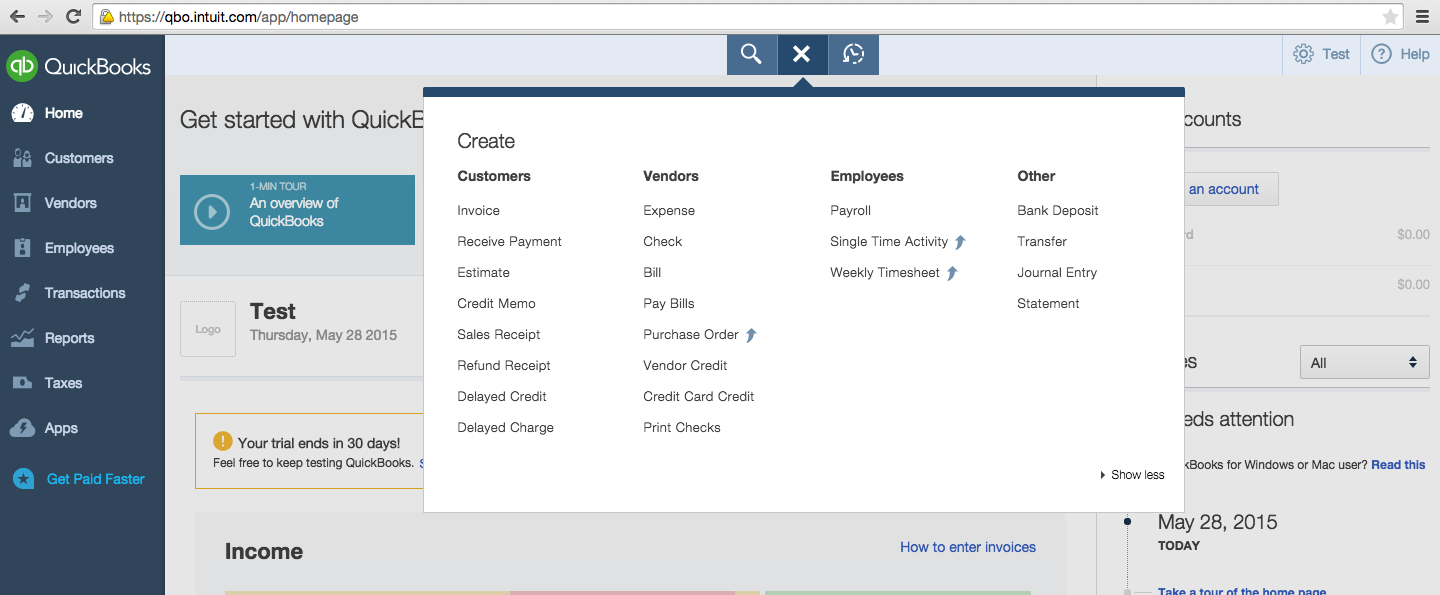The width and height of the screenshot is (1440, 595).
Task: Click the company Logo placeholder
Action: coord(208,329)
